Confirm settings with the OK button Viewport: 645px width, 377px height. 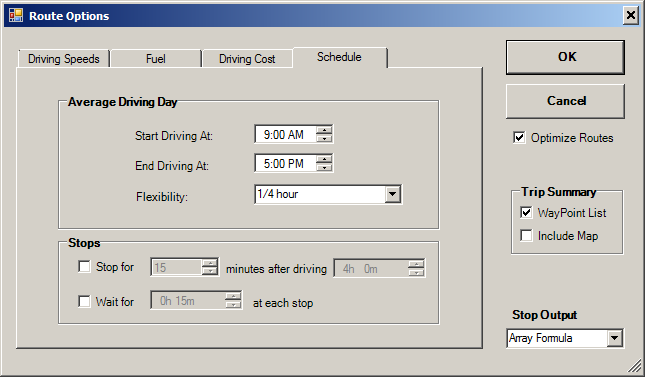[x=565, y=57]
